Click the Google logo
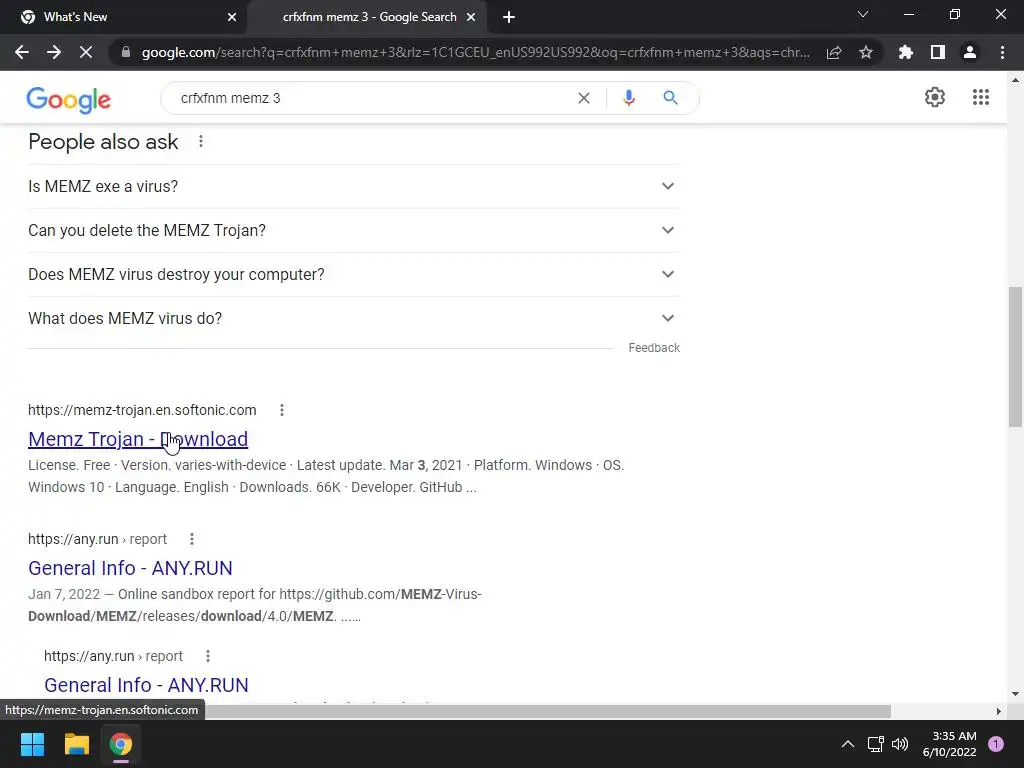1024x768 pixels. (69, 100)
